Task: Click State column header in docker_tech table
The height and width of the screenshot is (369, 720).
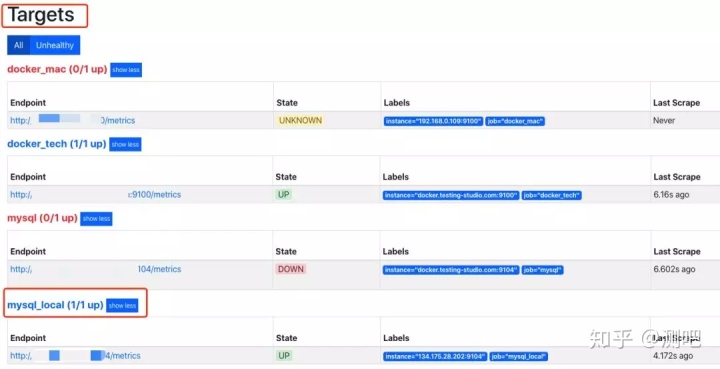Action: coord(286,177)
